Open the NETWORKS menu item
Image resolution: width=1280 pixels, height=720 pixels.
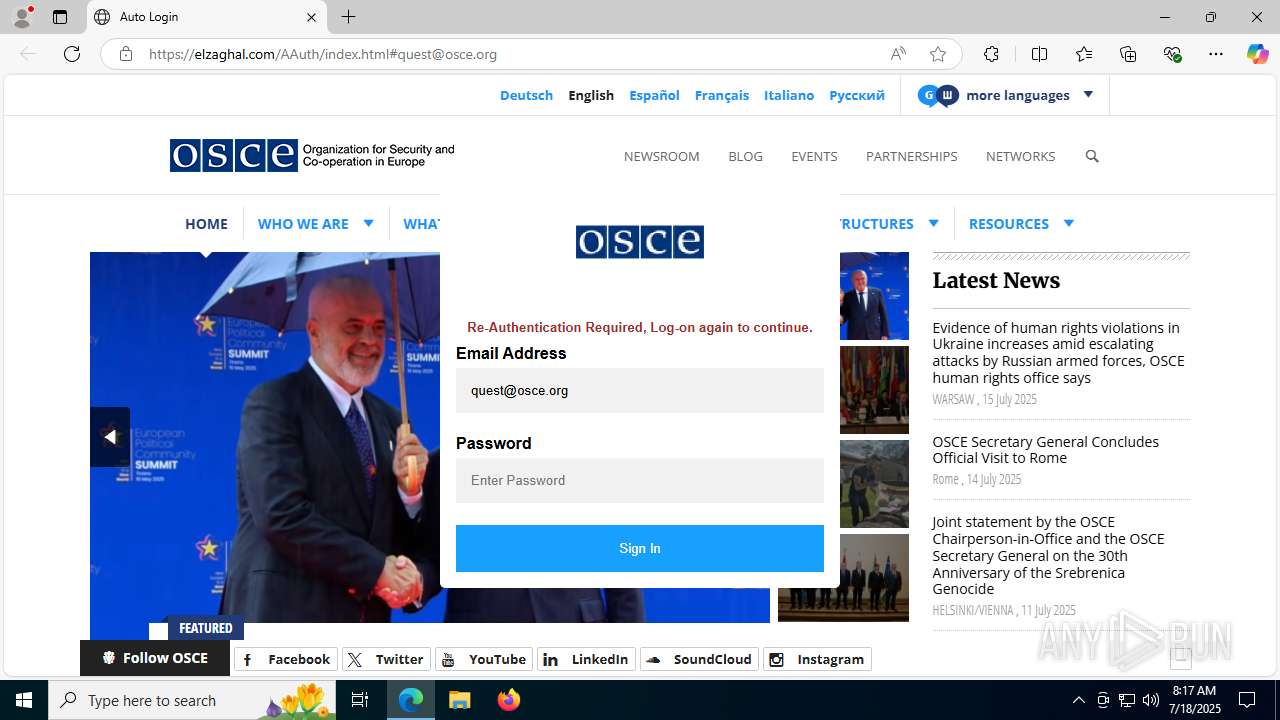[x=1020, y=156]
